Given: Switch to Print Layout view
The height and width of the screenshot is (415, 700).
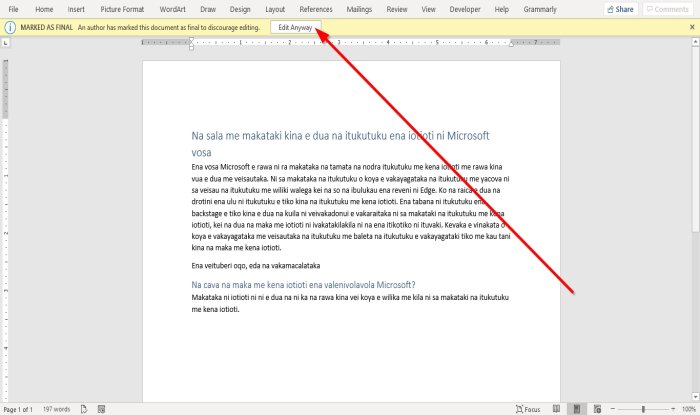Looking at the screenshot, I should click(x=577, y=409).
